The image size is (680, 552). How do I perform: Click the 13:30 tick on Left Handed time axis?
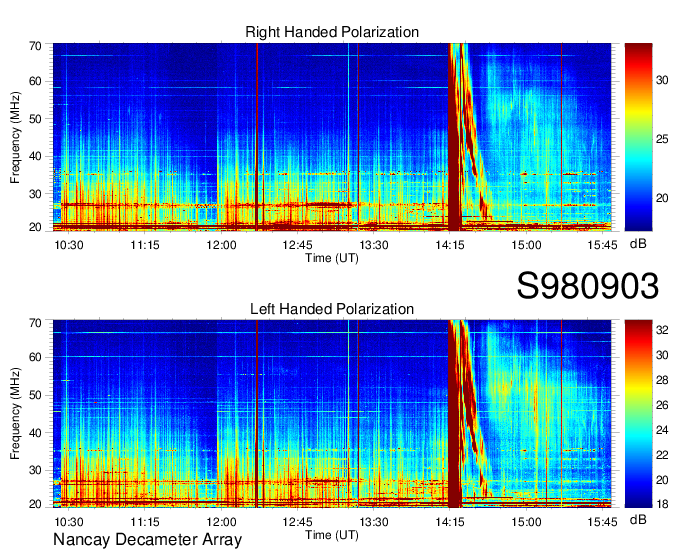373,522
